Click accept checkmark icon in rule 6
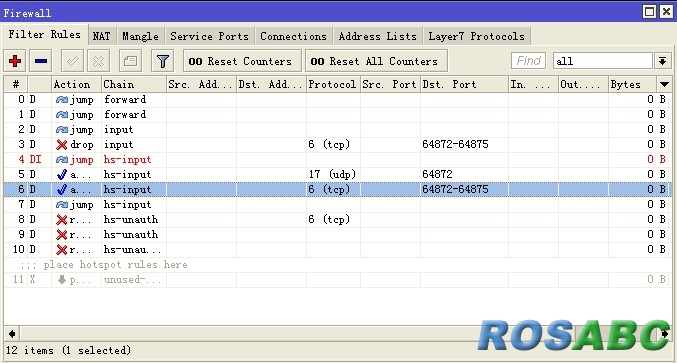677x363 pixels. pyautogui.click(x=62, y=189)
